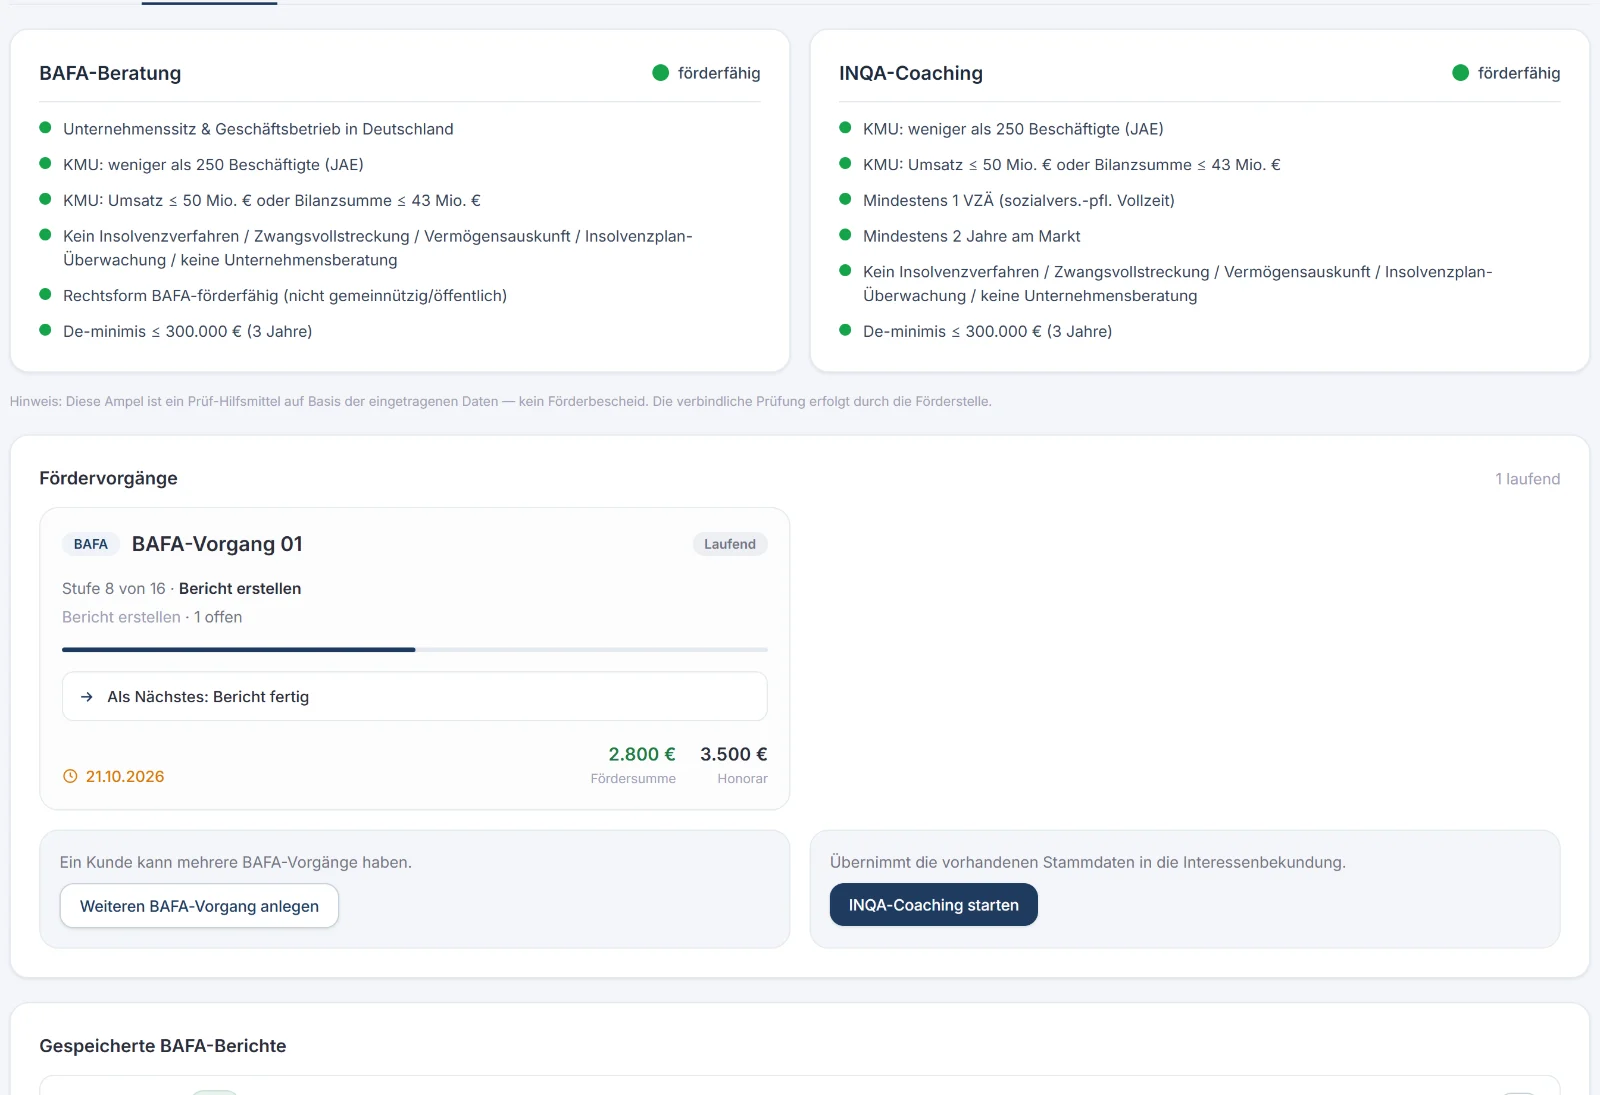Screen dimensions: 1600x1095
Task: Start the INQA-Coaching
Action: click(x=934, y=905)
